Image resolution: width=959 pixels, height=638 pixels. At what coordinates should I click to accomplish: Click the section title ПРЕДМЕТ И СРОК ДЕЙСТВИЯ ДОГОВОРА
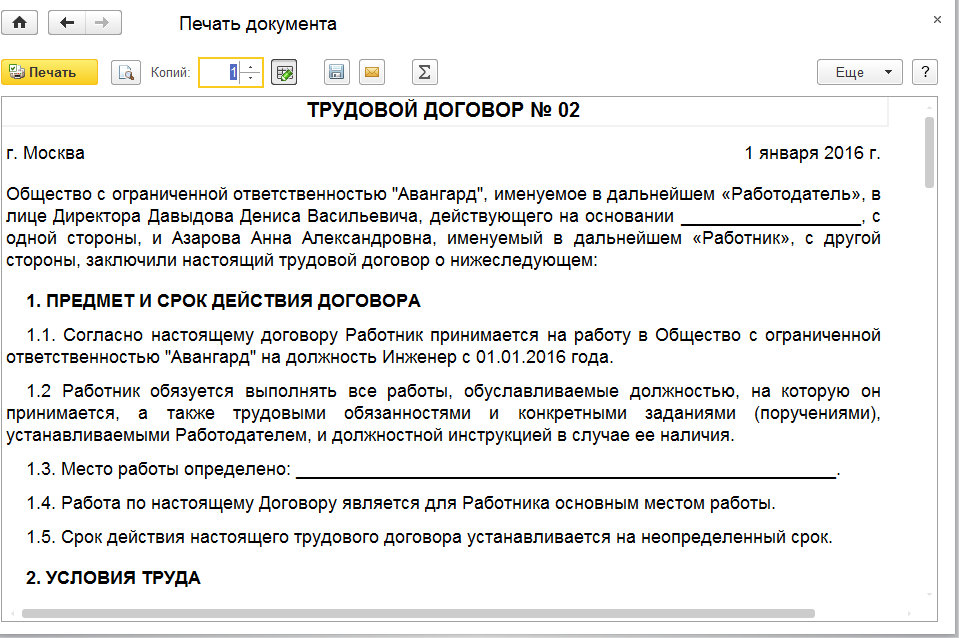[223, 300]
